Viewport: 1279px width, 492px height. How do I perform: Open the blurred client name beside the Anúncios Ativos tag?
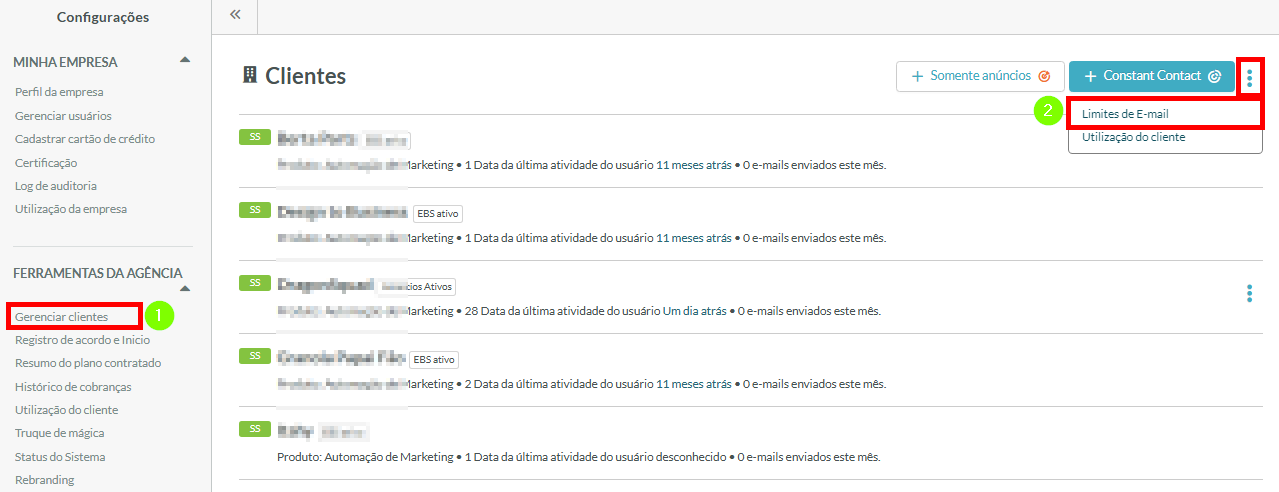326,286
